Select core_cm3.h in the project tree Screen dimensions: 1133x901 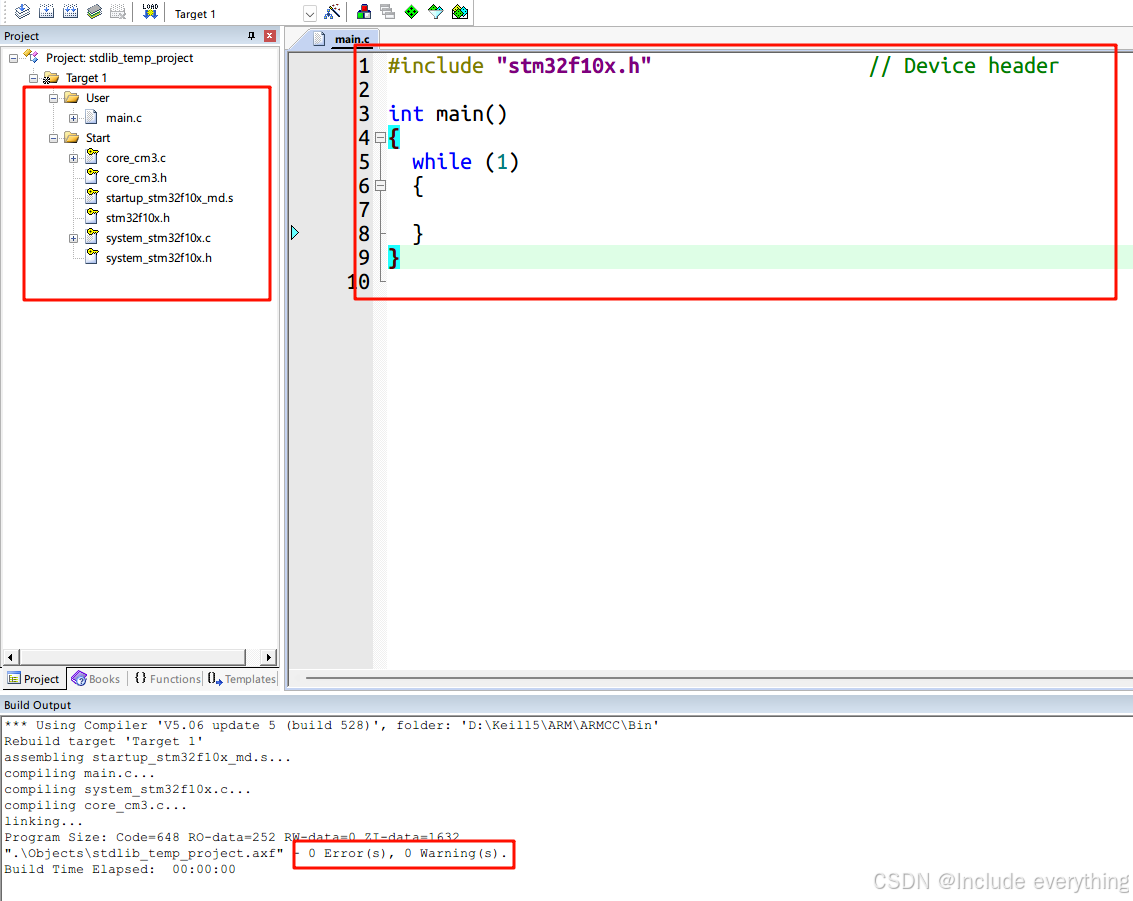pyautogui.click(x=136, y=178)
